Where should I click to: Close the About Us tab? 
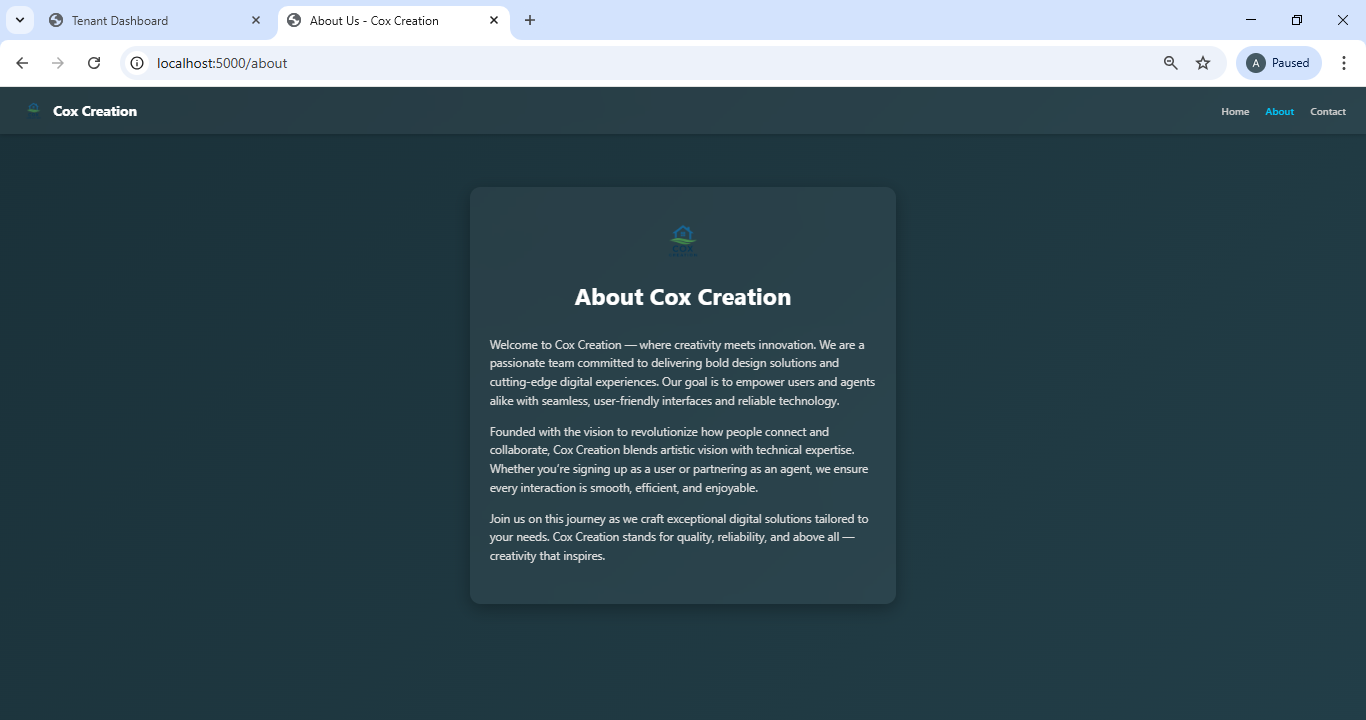[x=494, y=20]
